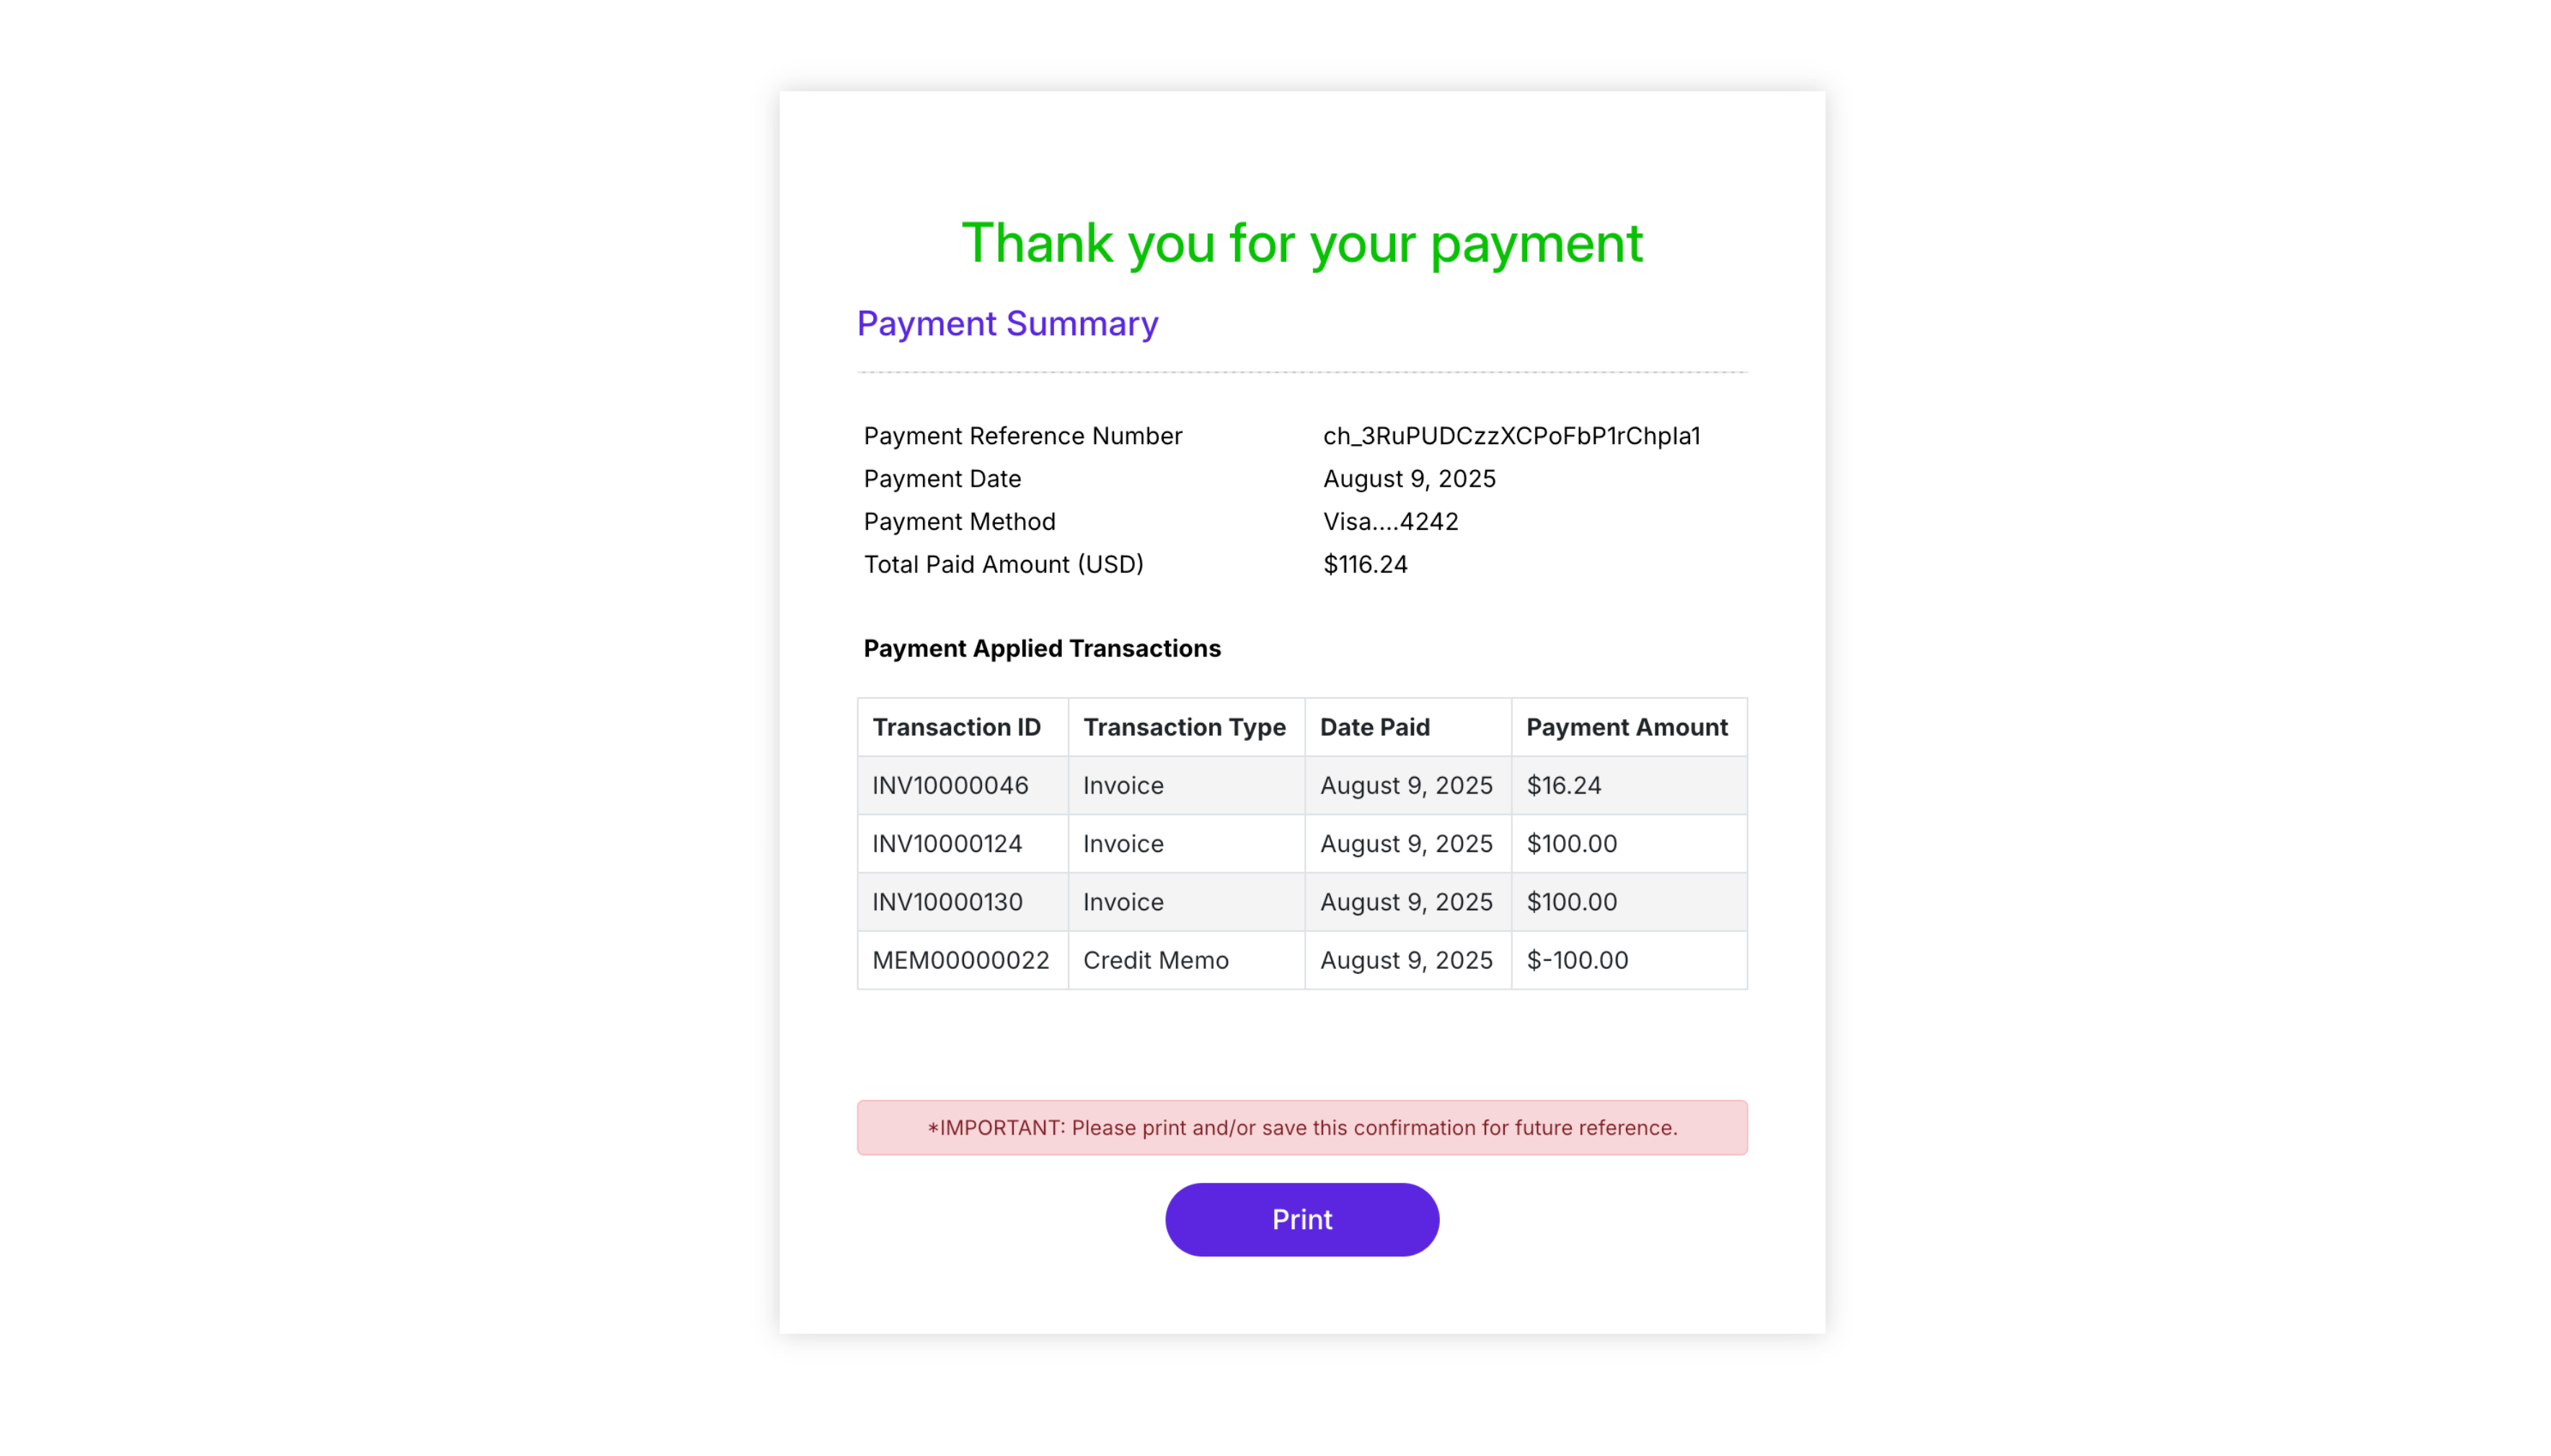This screenshot has width=2551, height=1456.
Task: Select the Transaction Type column header
Action: (x=1184, y=727)
